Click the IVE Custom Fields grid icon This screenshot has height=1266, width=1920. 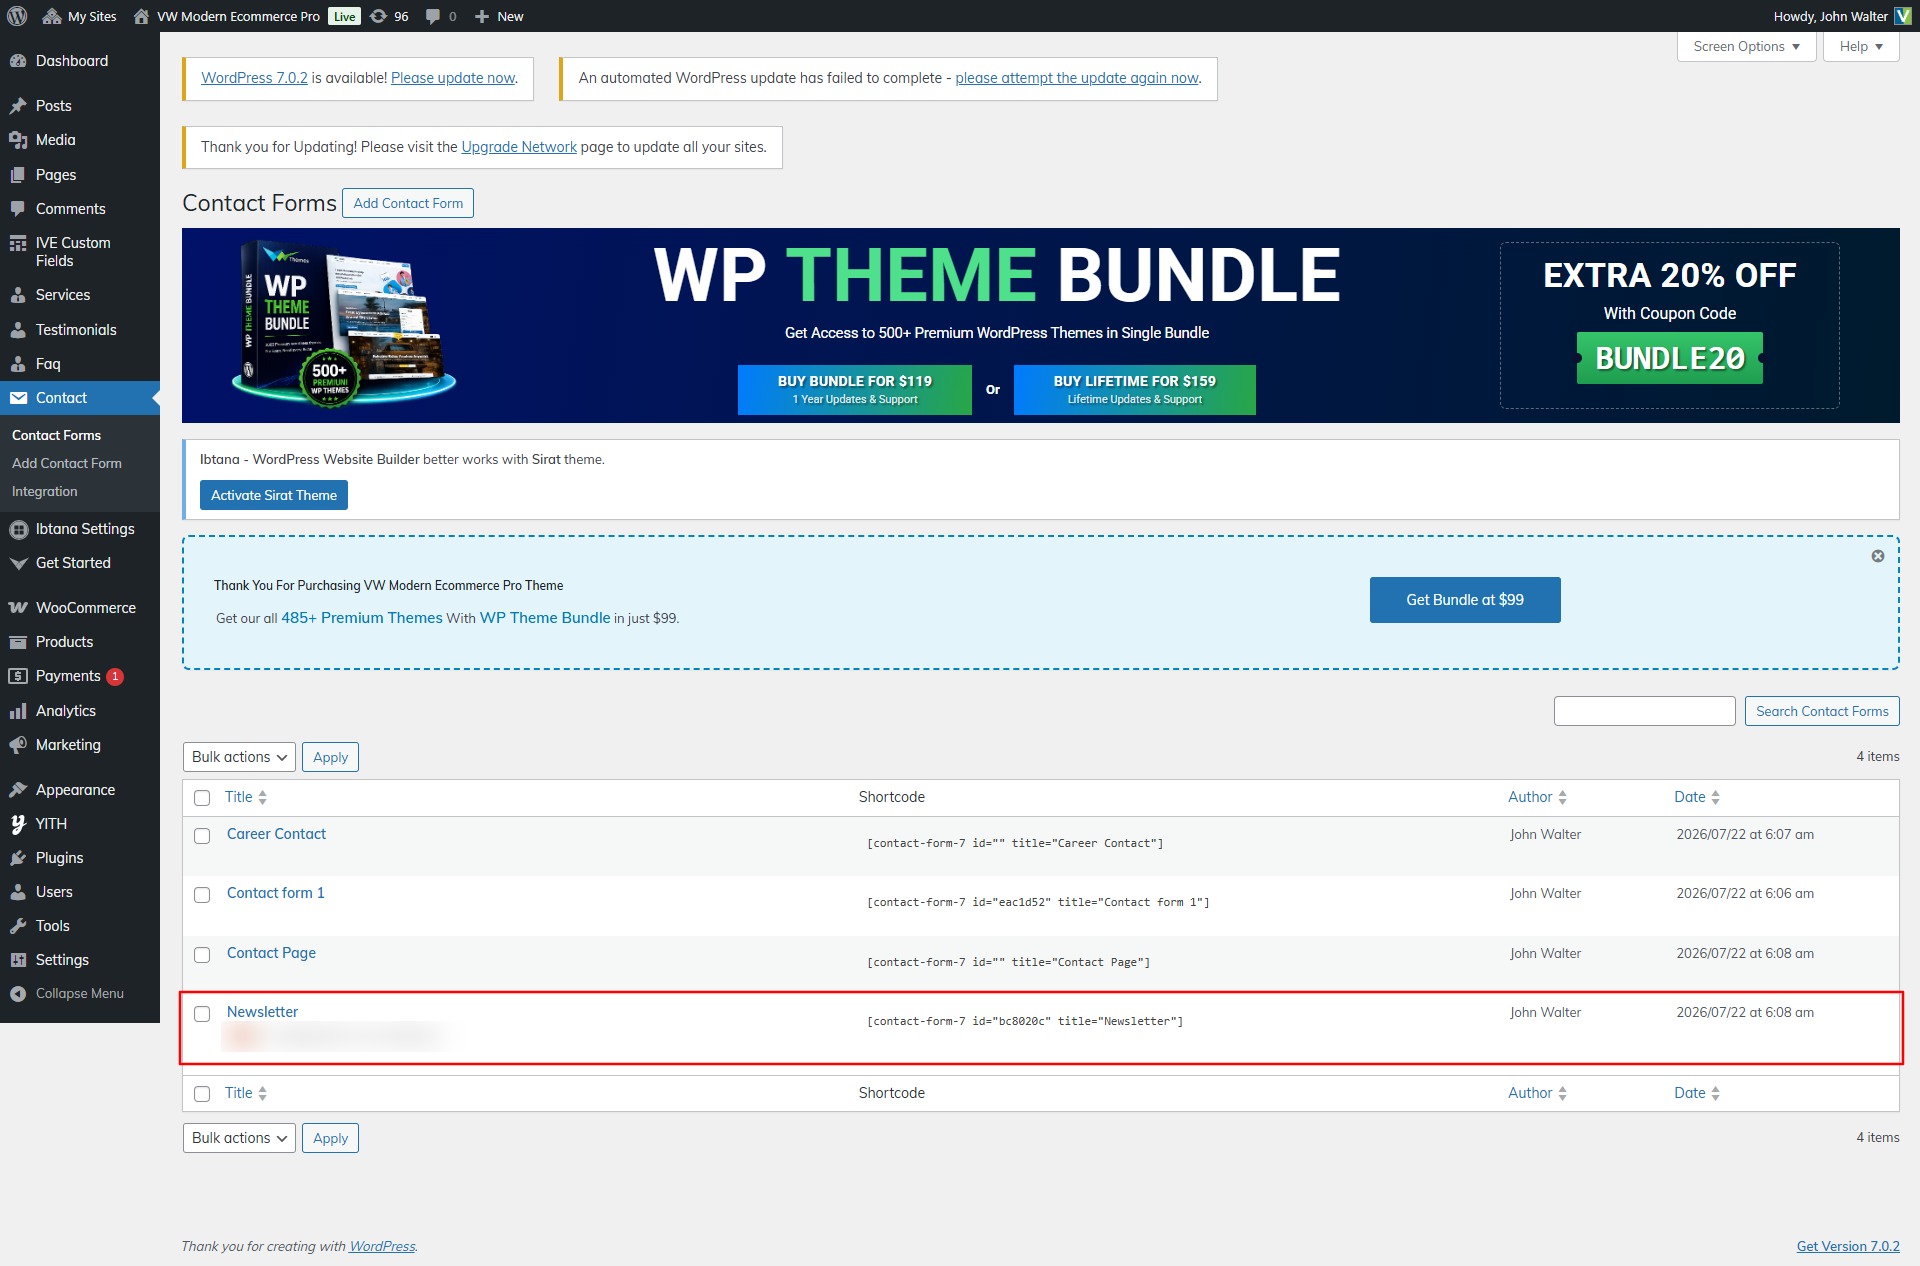click(x=18, y=243)
